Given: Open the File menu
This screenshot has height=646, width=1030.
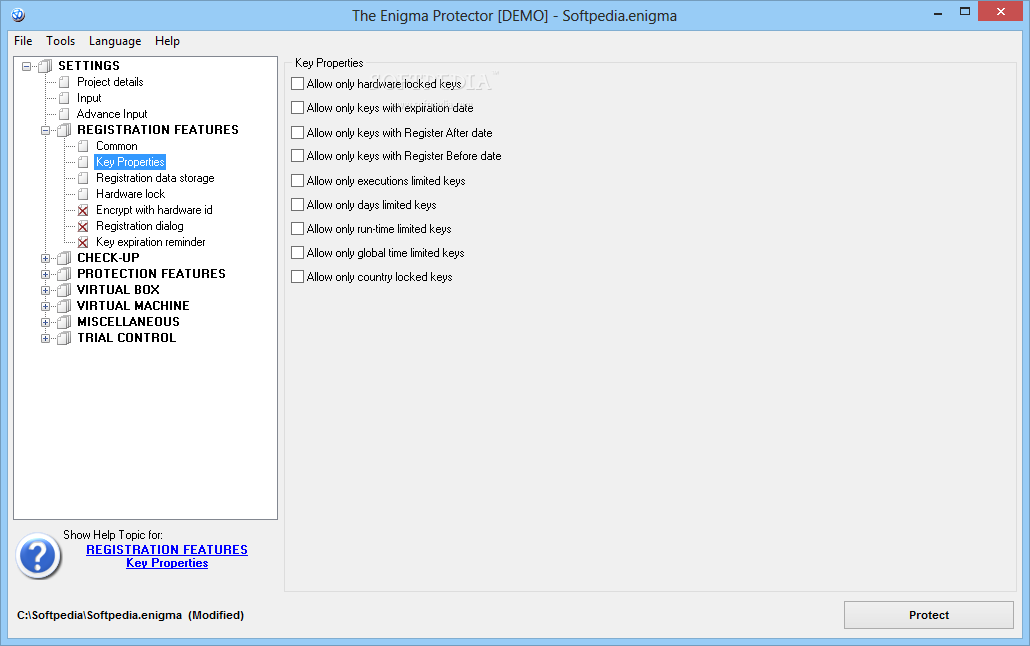Looking at the screenshot, I should pyautogui.click(x=23, y=41).
